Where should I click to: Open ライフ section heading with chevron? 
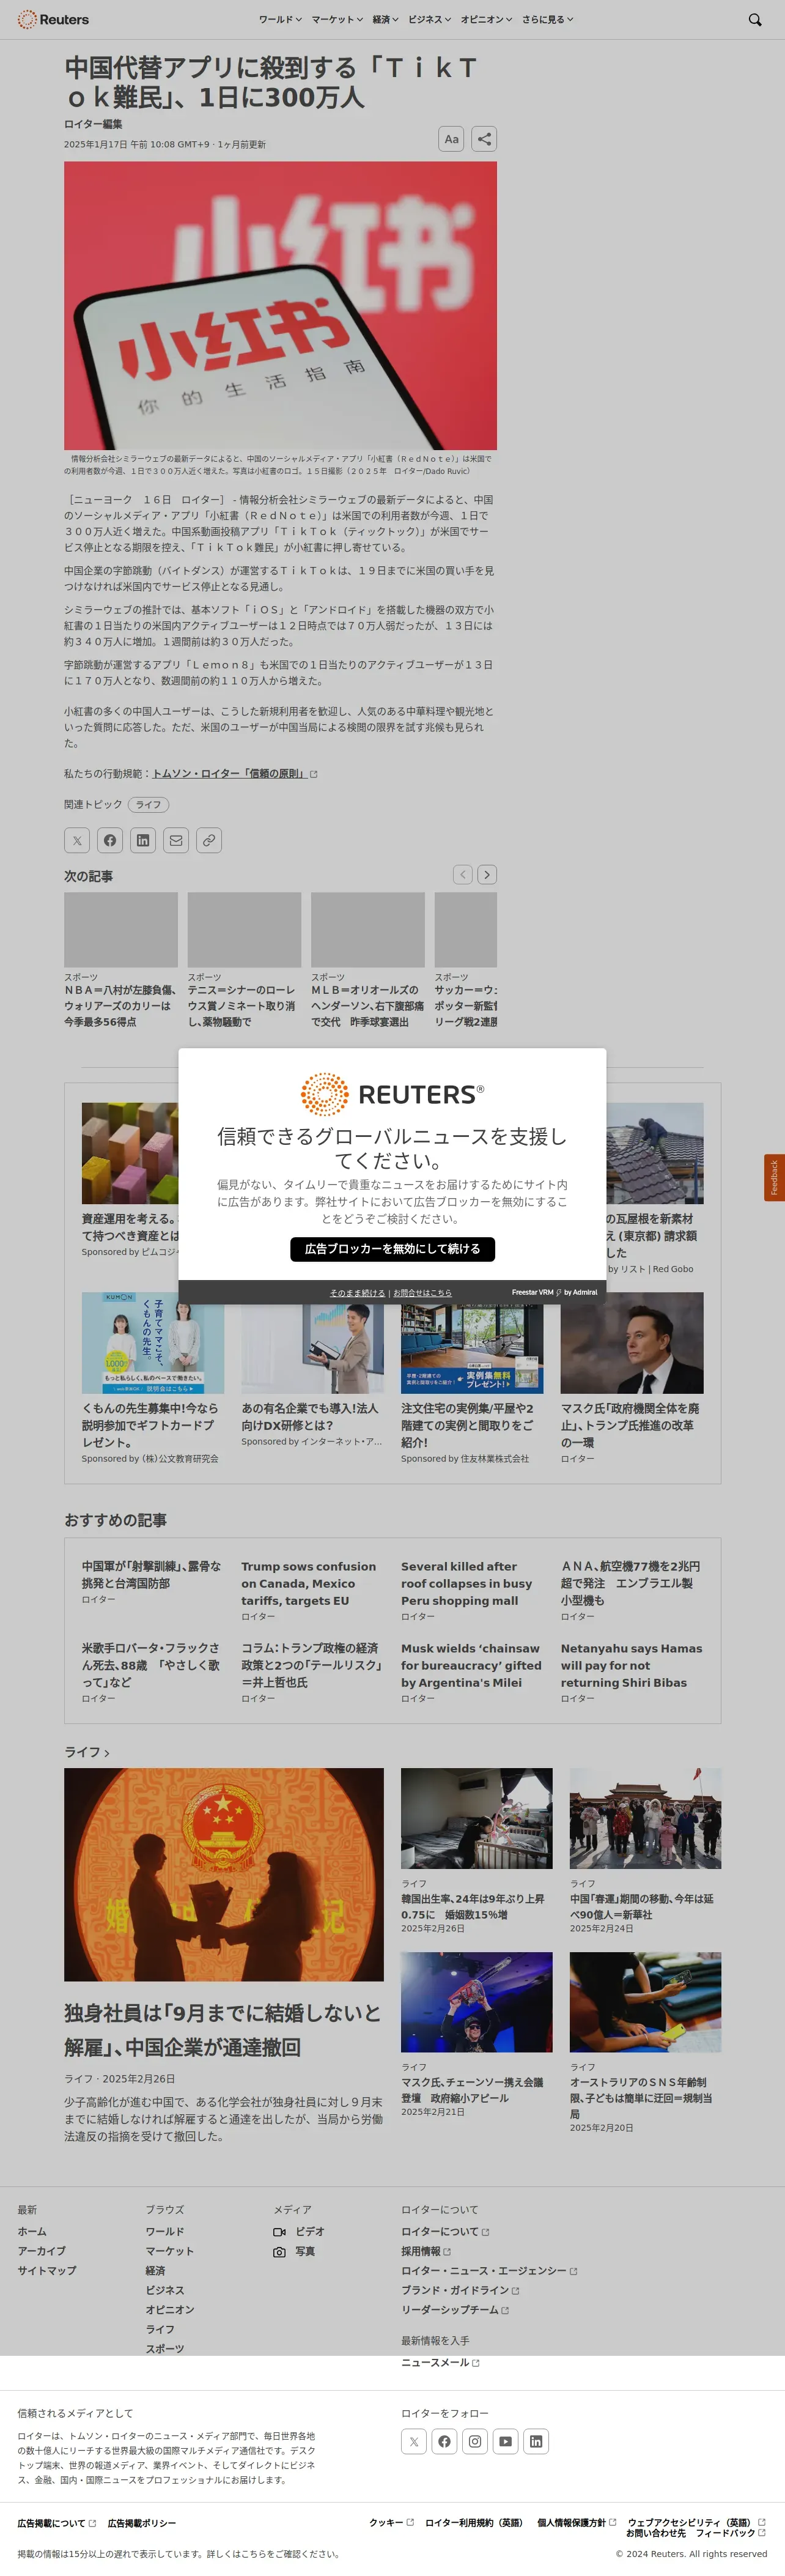[x=87, y=1752]
